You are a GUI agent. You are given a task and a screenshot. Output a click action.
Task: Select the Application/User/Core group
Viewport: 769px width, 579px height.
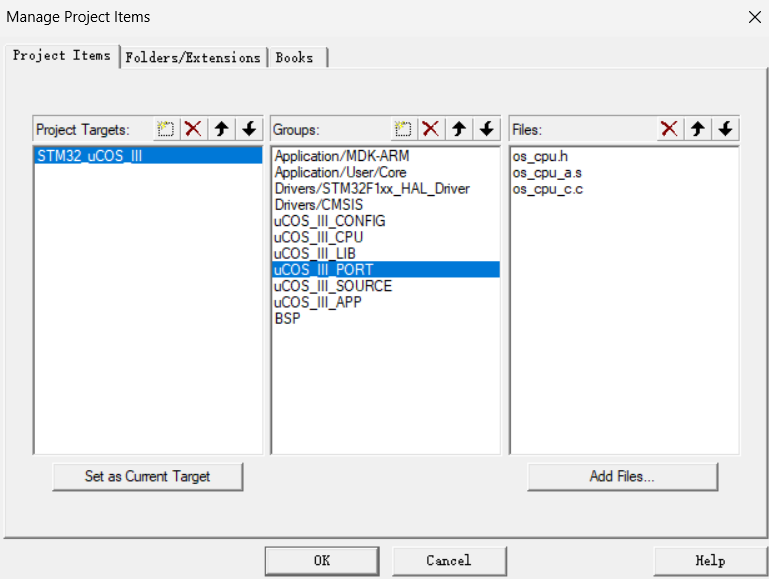(385, 172)
